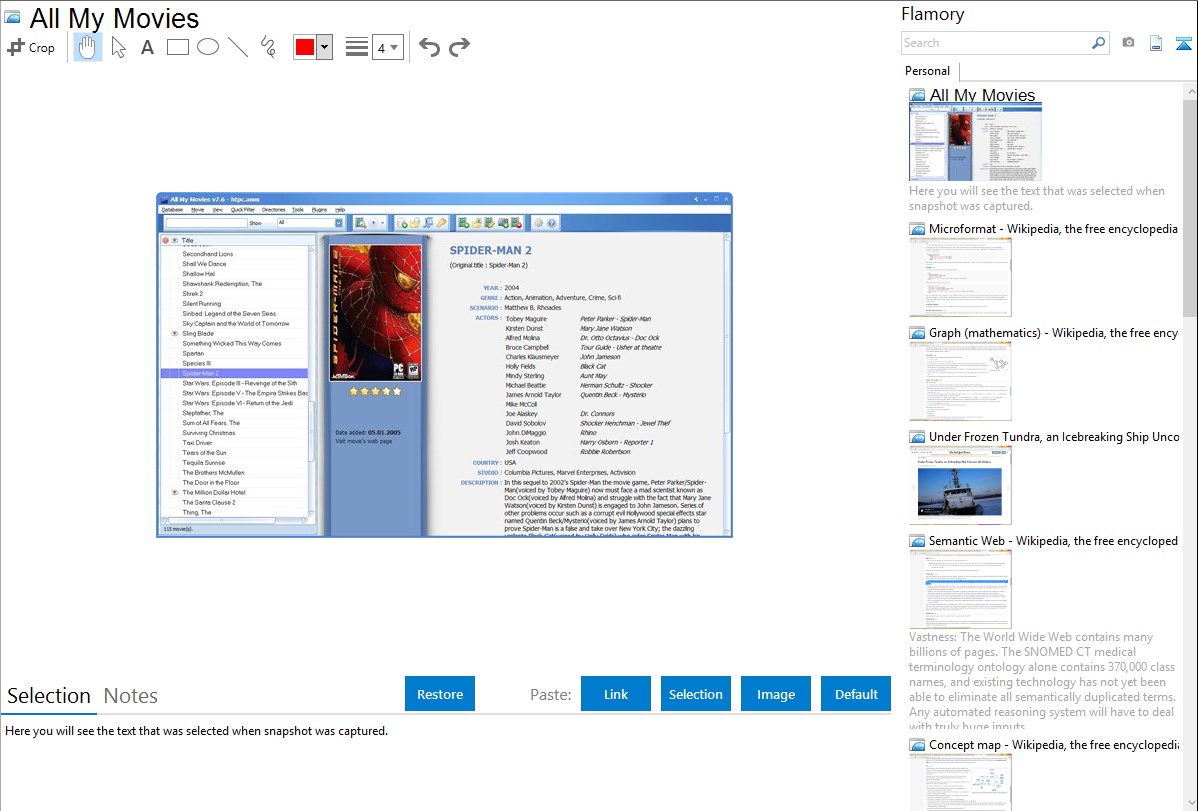Image resolution: width=1198 pixels, height=811 pixels.
Task: Click the icon beside Graph (mathematics) entry
Action: 917,333
